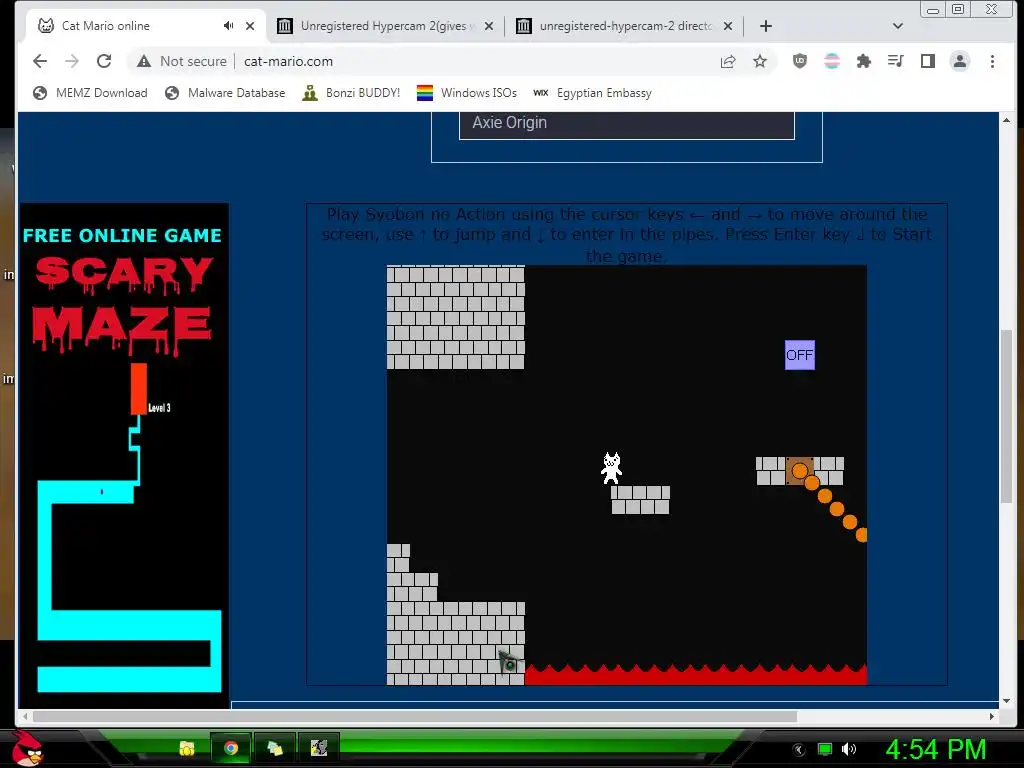This screenshot has height=768, width=1024.
Task: Close the Unregistered Hypercam 2 tab
Action: (489, 26)
